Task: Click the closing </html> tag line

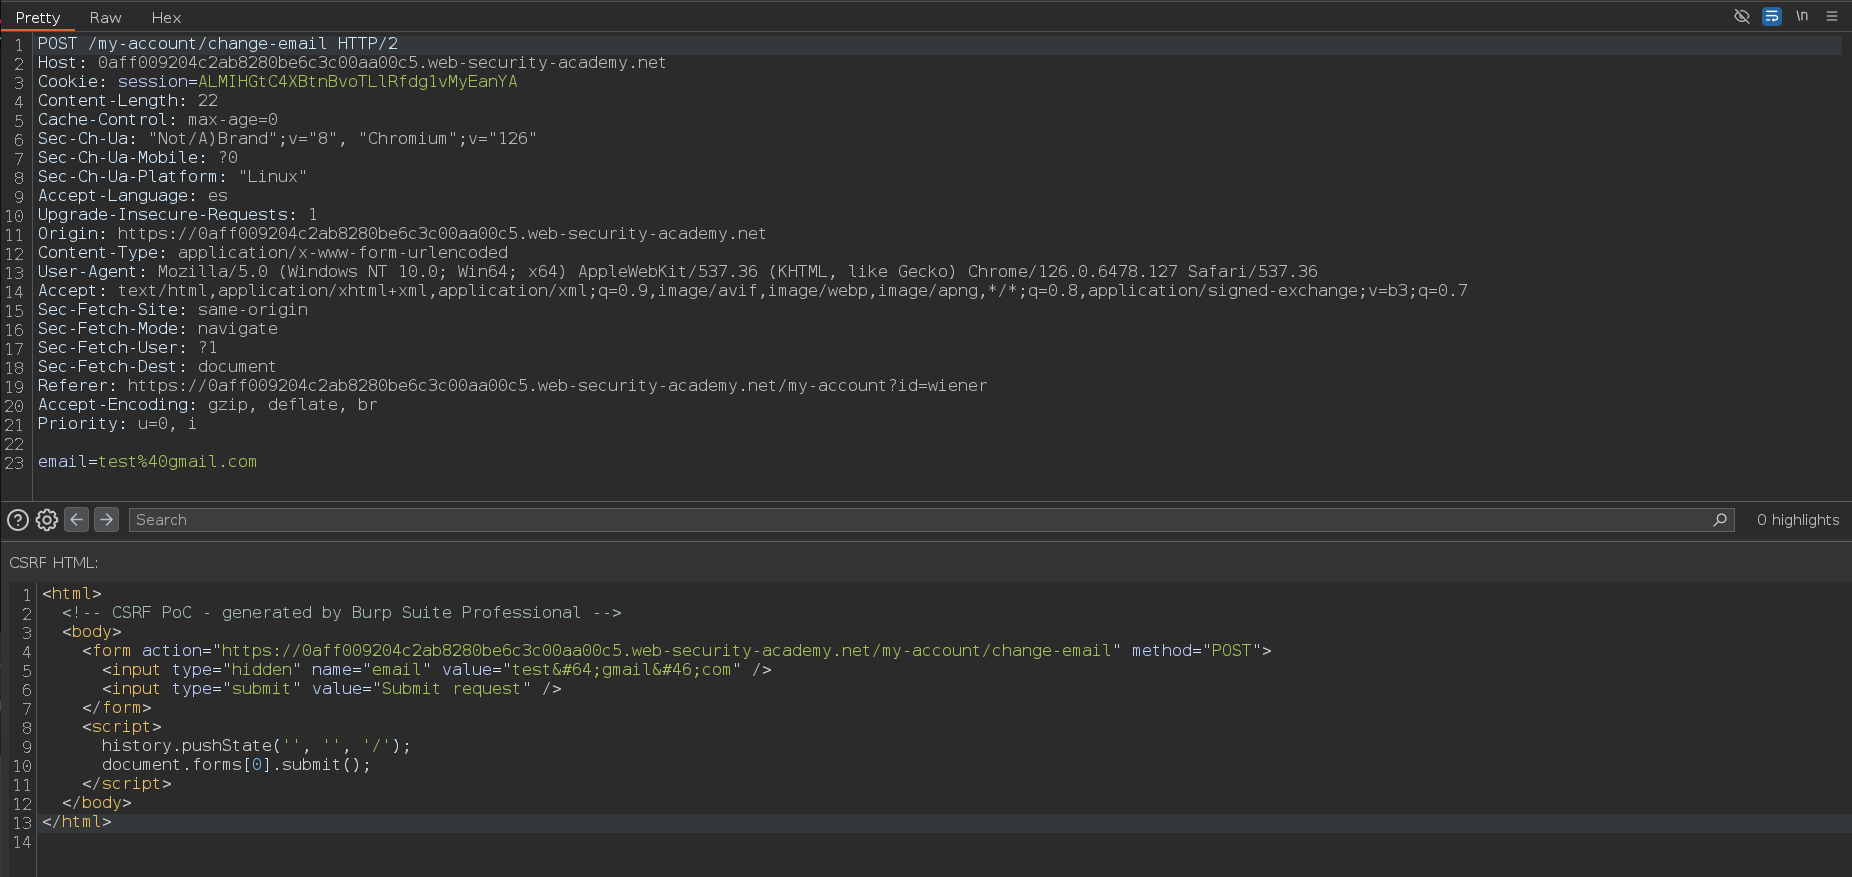Action: click(x=77, y=822)
